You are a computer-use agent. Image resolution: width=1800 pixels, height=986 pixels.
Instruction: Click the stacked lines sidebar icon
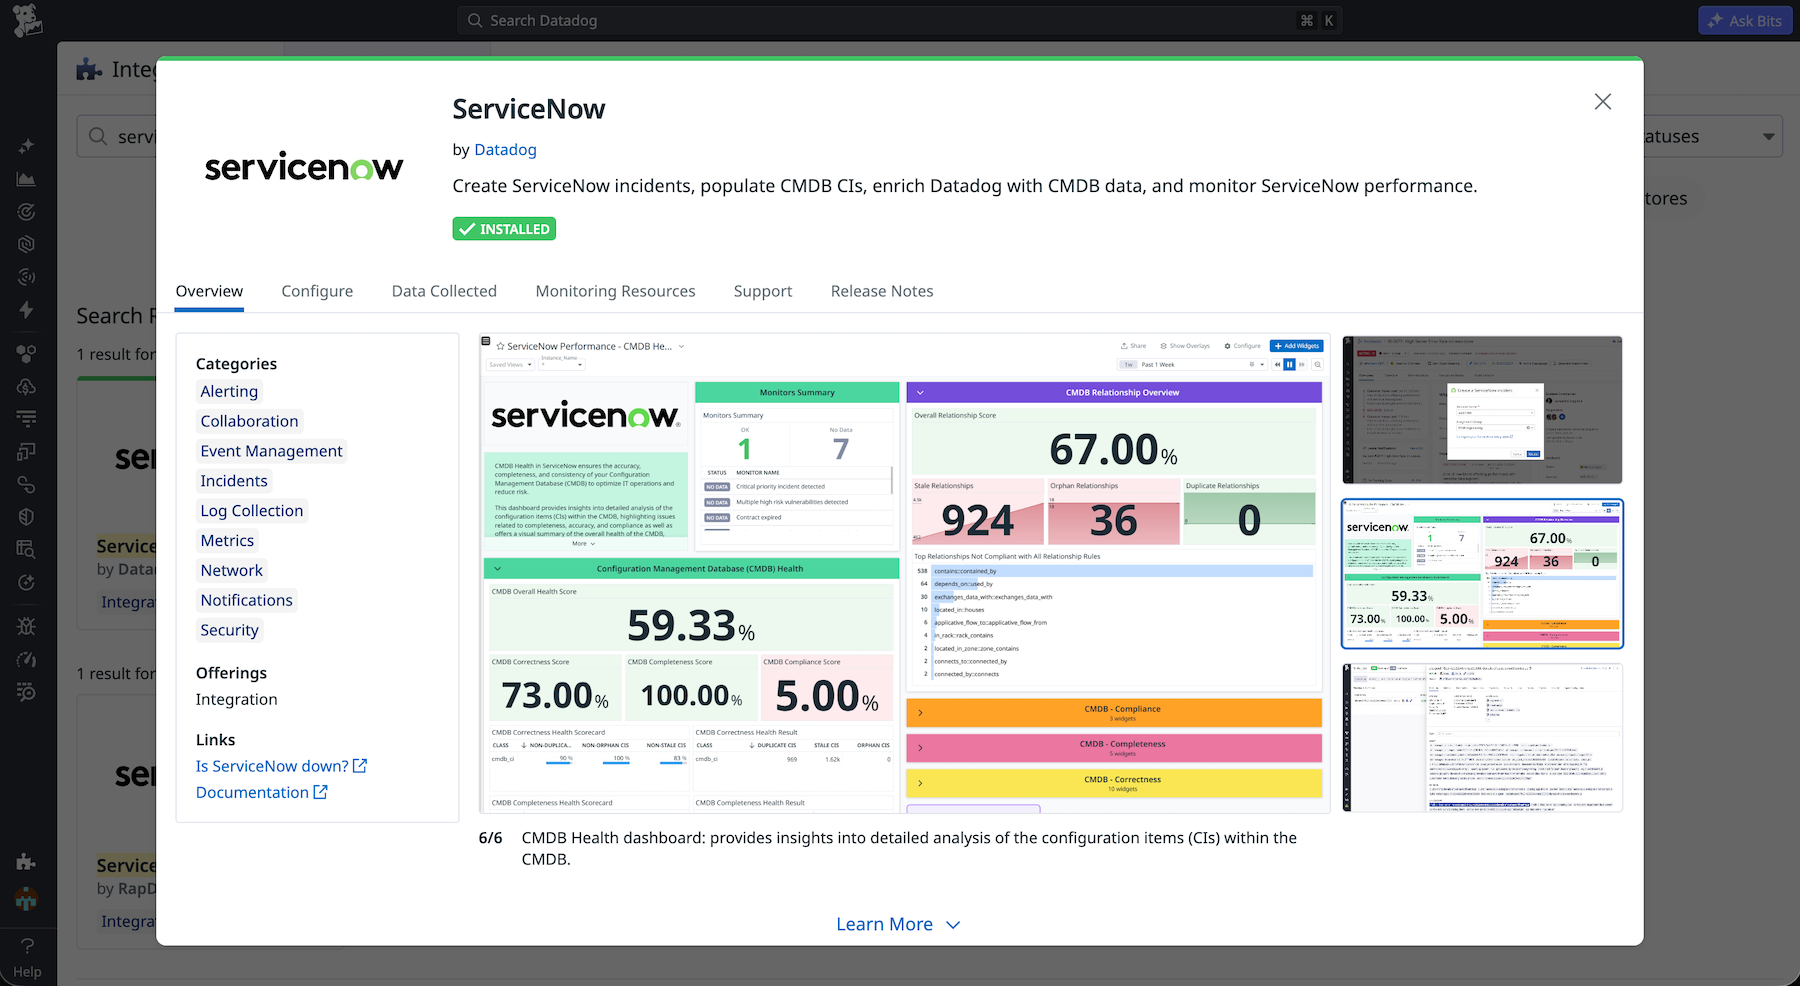27,418
